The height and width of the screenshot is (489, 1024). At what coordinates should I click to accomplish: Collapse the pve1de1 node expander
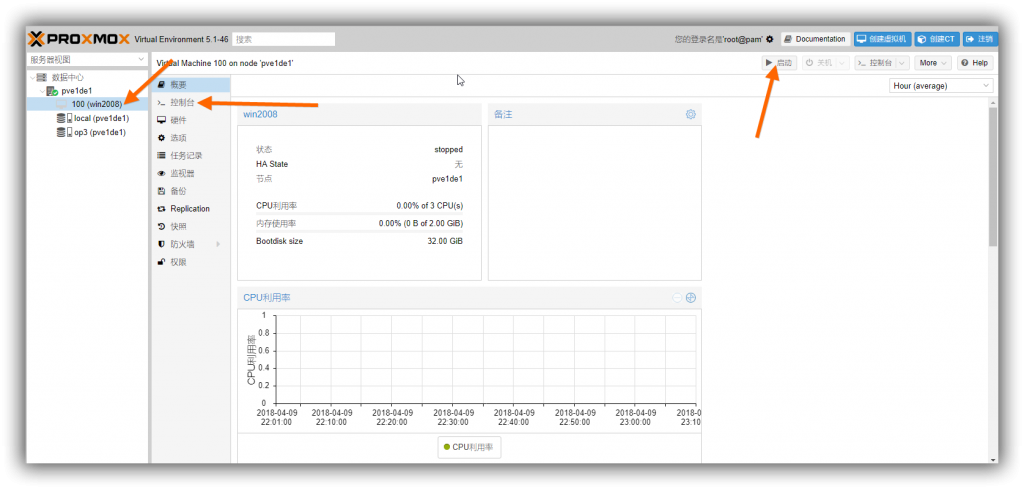coord(42,91)
